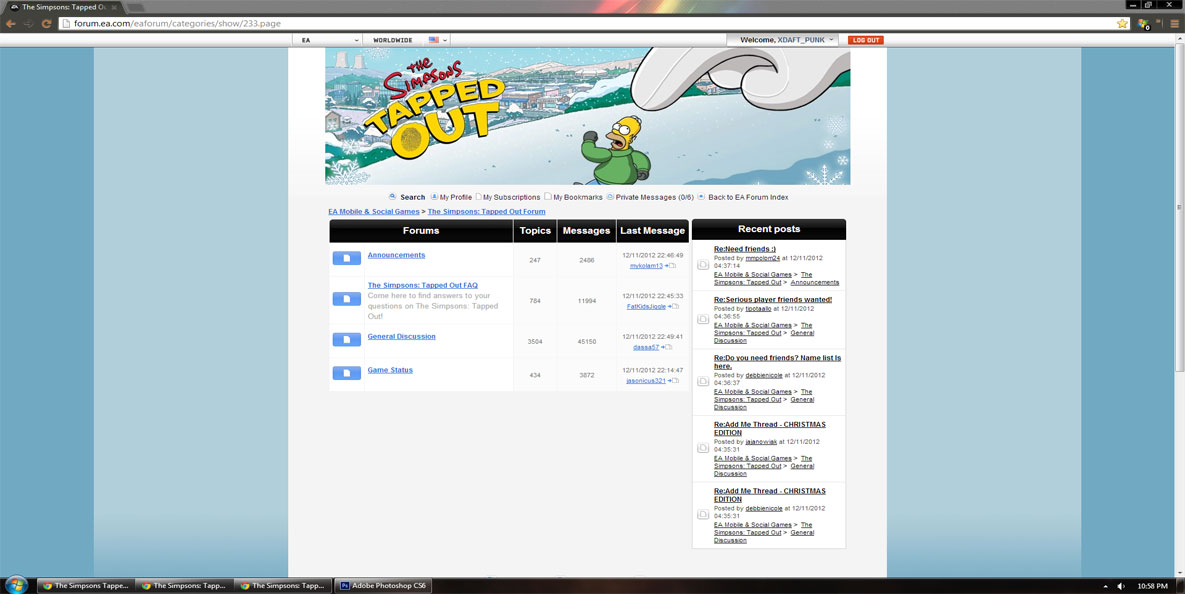
Task: Click the My Bookmarks page icon
Action: coord(548,196)
